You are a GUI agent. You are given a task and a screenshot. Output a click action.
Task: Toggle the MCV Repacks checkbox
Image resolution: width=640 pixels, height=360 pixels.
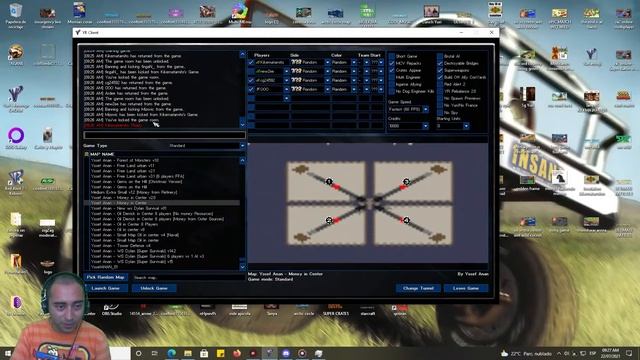click(392, 63)
